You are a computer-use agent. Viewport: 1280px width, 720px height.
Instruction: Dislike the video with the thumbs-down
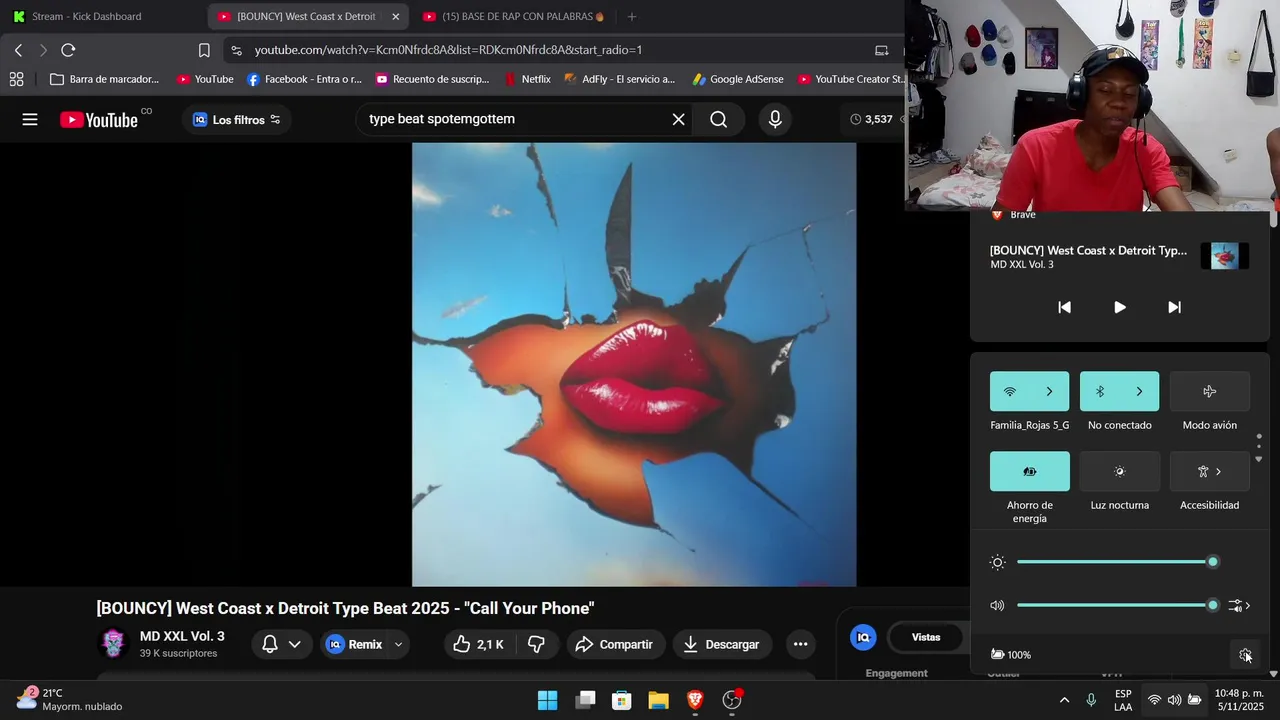(x=536, y=644)
